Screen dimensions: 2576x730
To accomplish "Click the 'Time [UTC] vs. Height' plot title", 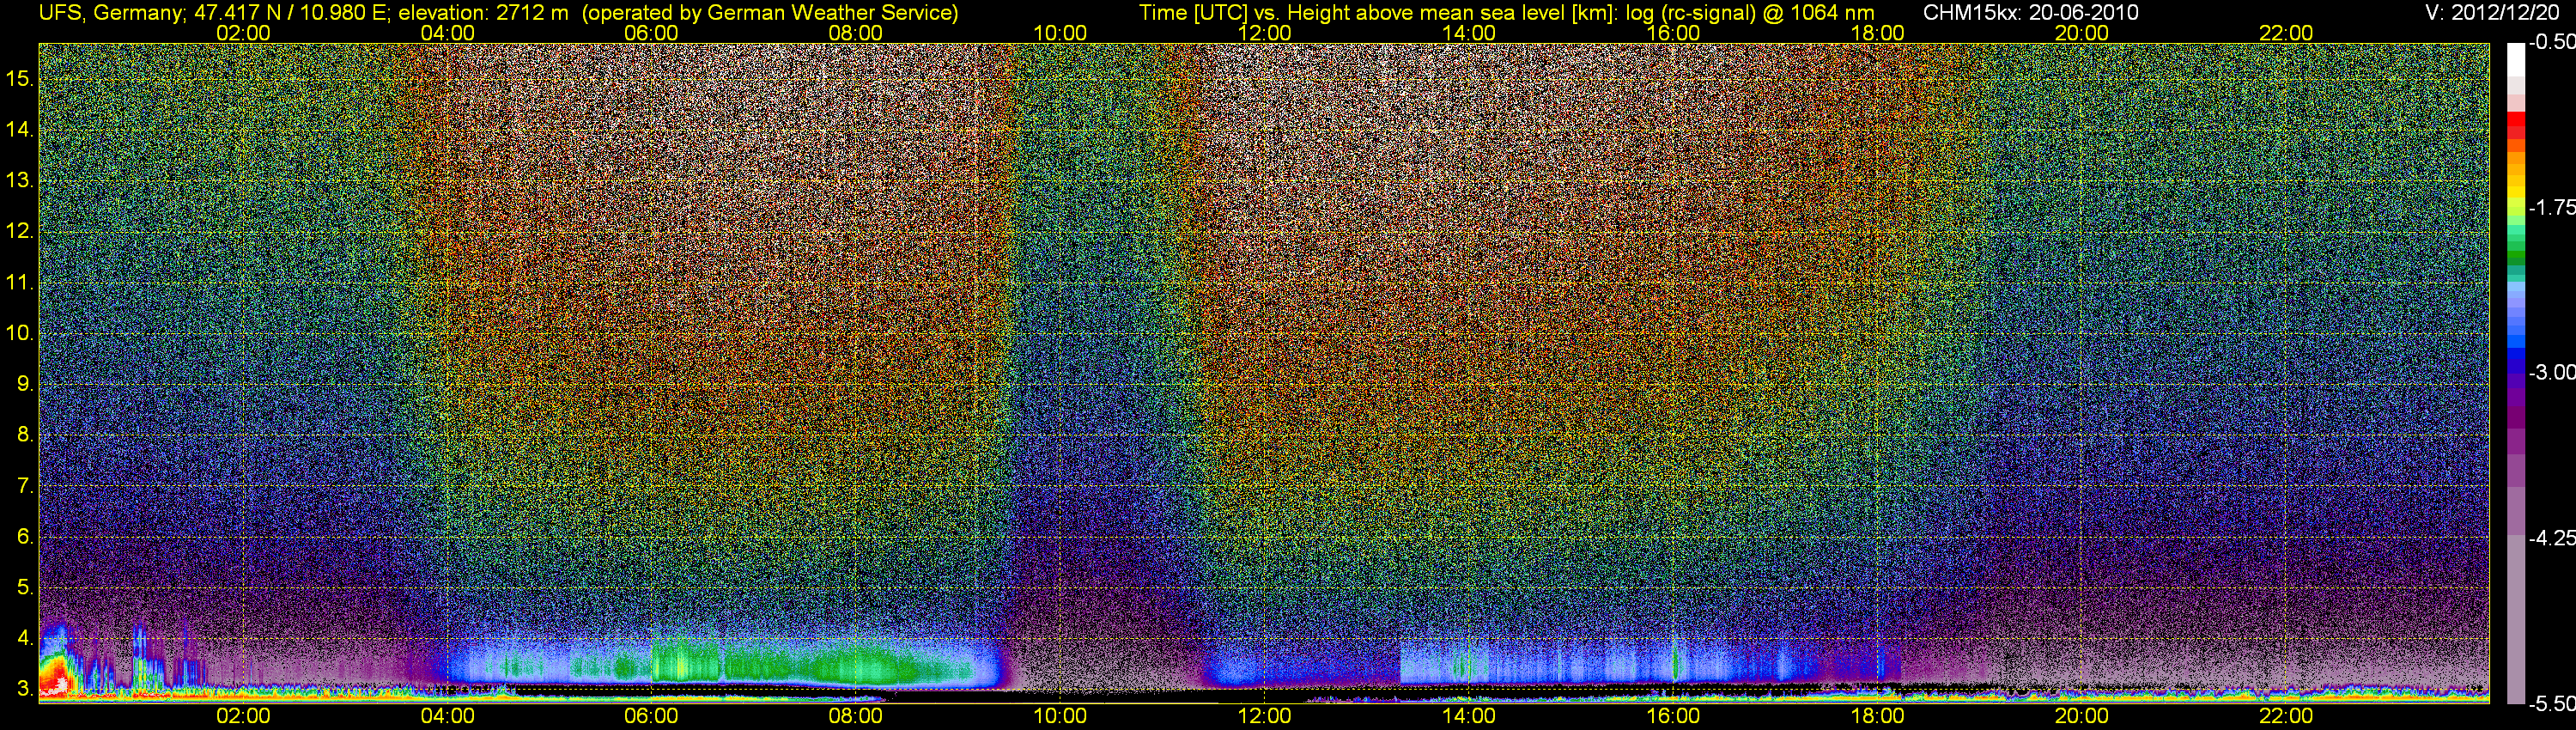I will click(1244, 13).
